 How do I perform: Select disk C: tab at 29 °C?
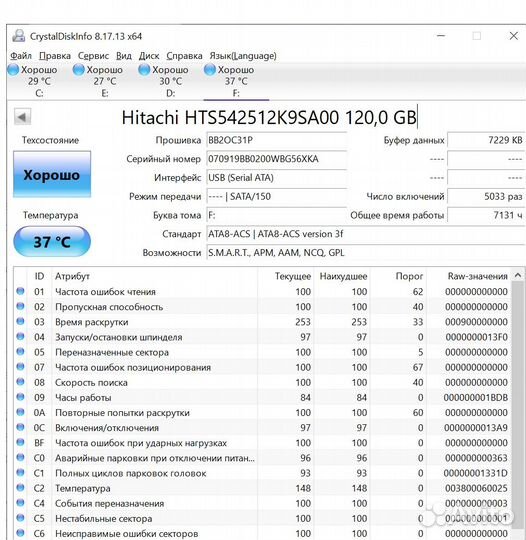coord(39,81)
